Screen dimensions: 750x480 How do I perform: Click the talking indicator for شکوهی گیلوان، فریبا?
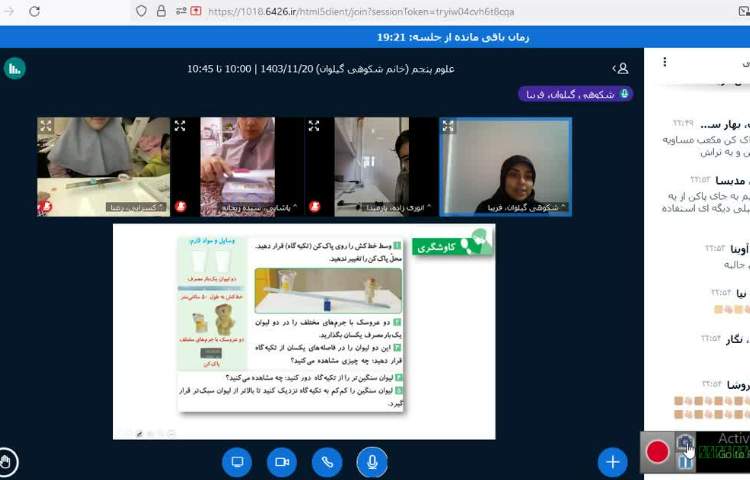tap(575, 94)
